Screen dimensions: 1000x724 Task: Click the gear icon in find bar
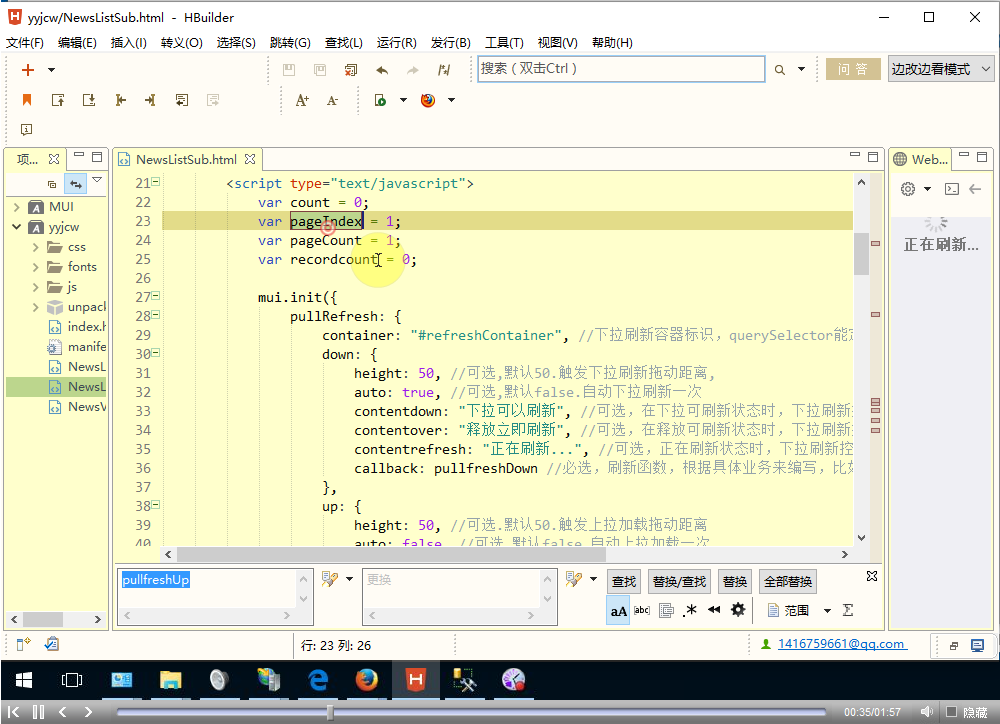(x=738, y=610)
